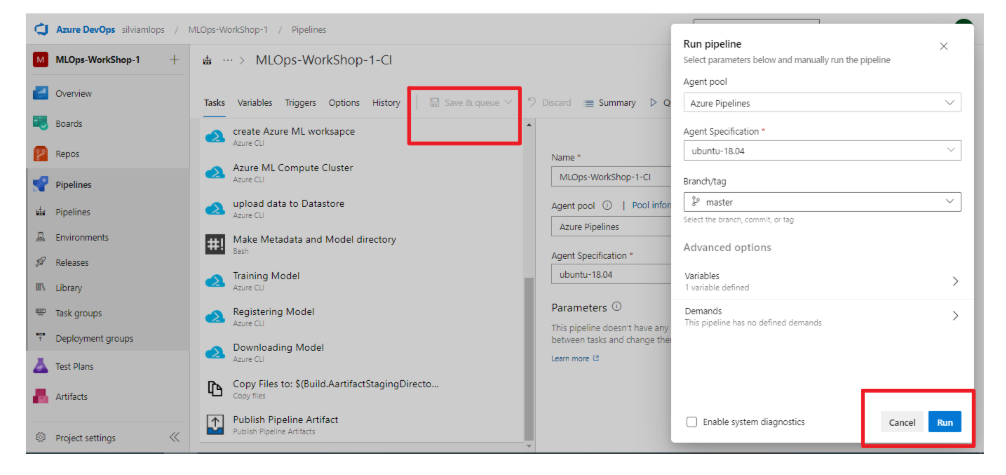Click the Azure ML Compute Cluster task icon
1006x475 pixels.
(x=214, y=172)
